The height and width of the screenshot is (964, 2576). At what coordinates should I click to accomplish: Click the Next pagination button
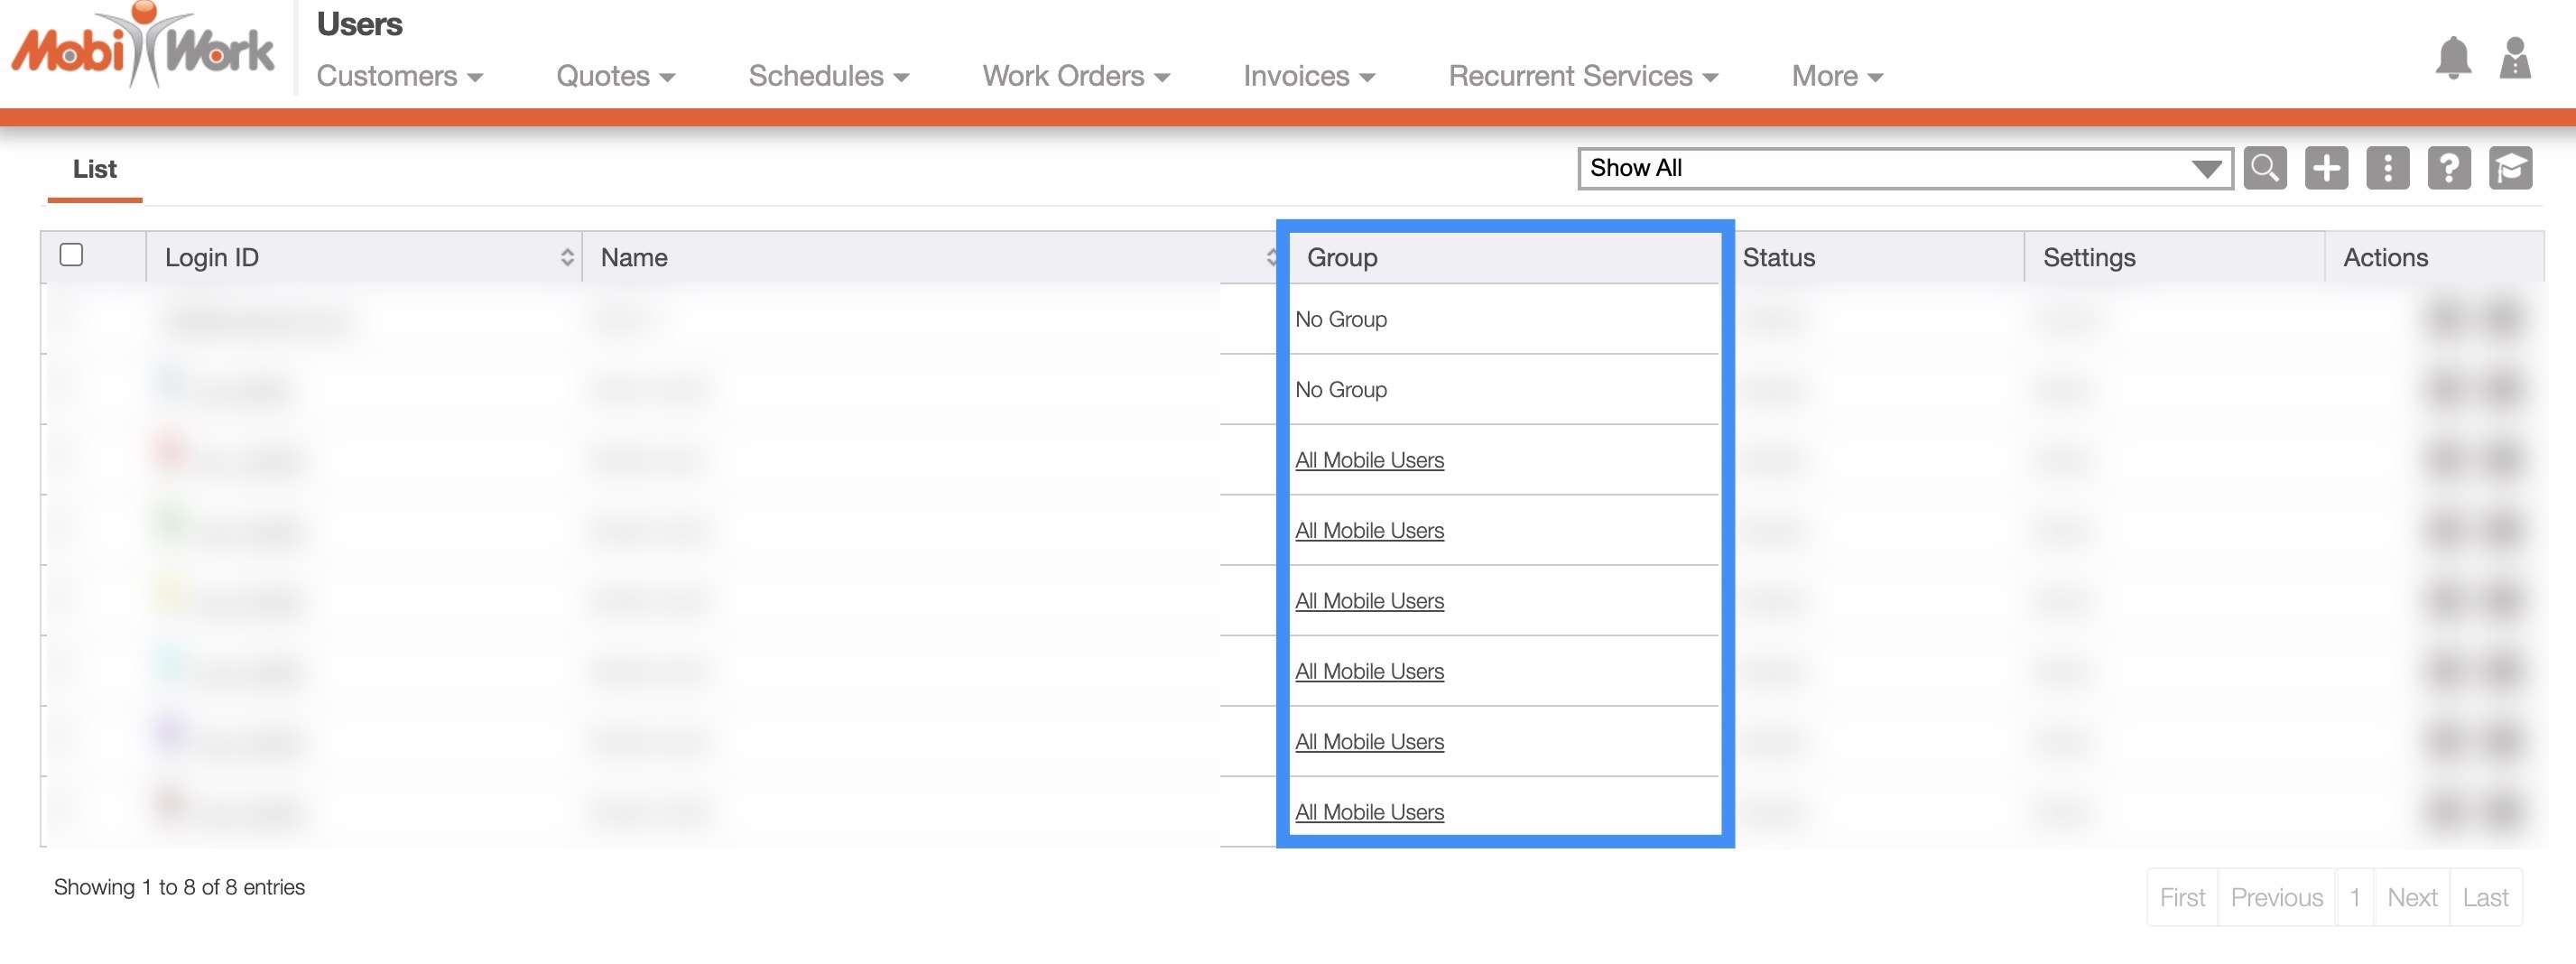tap(2411, 898)
